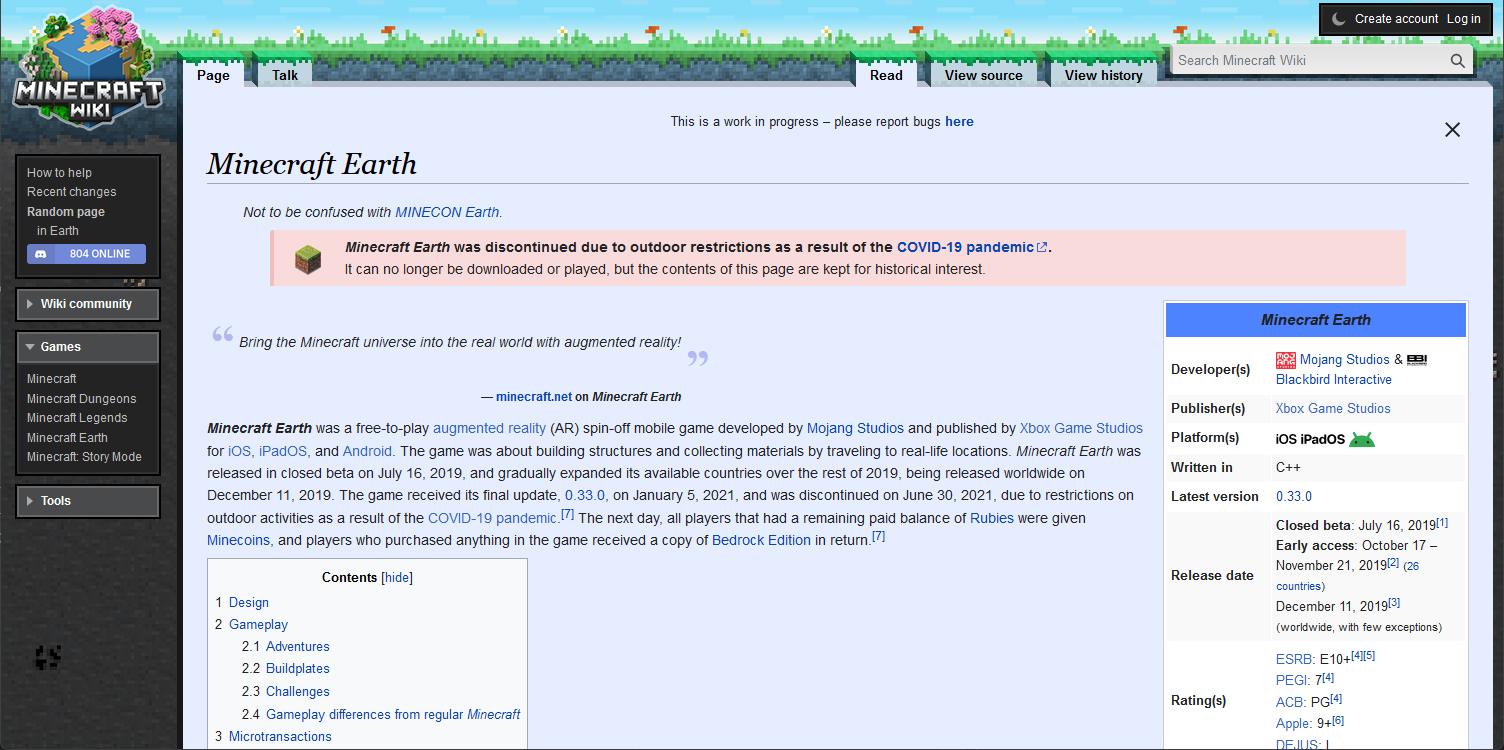Open Blackbird Interactive infobox link
Image resolution: width=1504 pixels, height=750 pixels.
[x=1334, y=380]
